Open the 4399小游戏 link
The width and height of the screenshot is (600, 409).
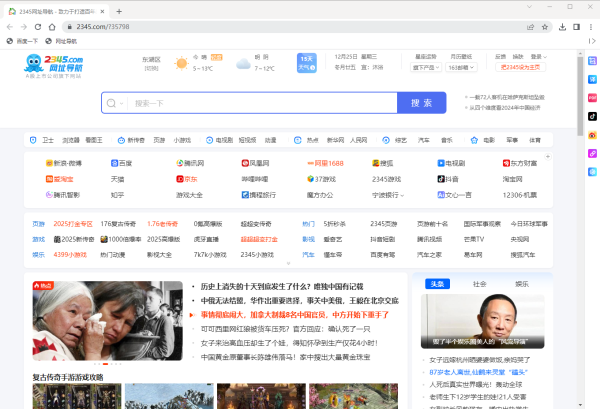tap(70, 255)
